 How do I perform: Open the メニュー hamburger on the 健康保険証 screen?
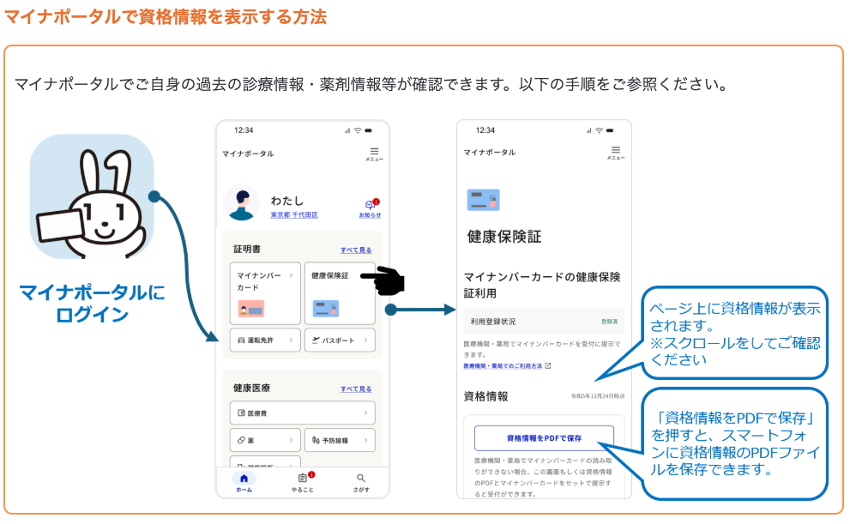coord(615,153)
